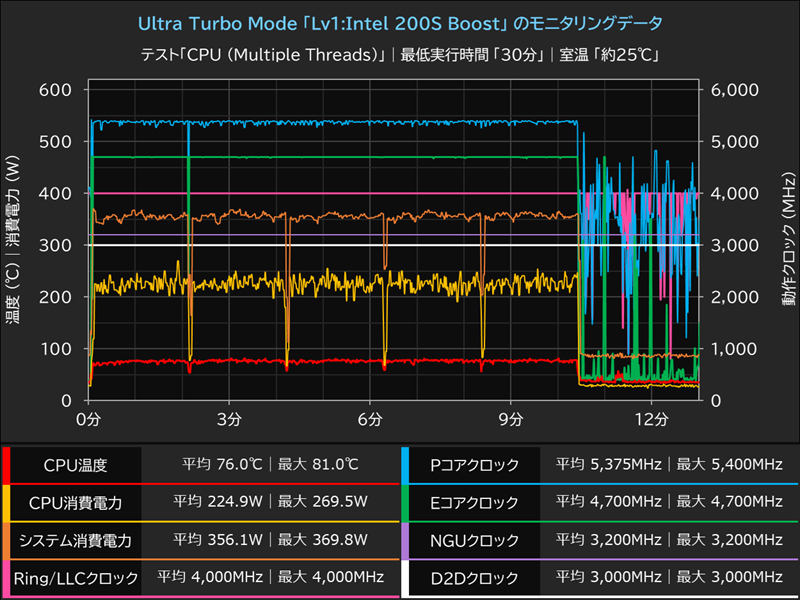Select the white Ring/LLCクロック legend marker
Image resolution: width=800 pixels, height=600 pixels.
(x=8, y=577)
